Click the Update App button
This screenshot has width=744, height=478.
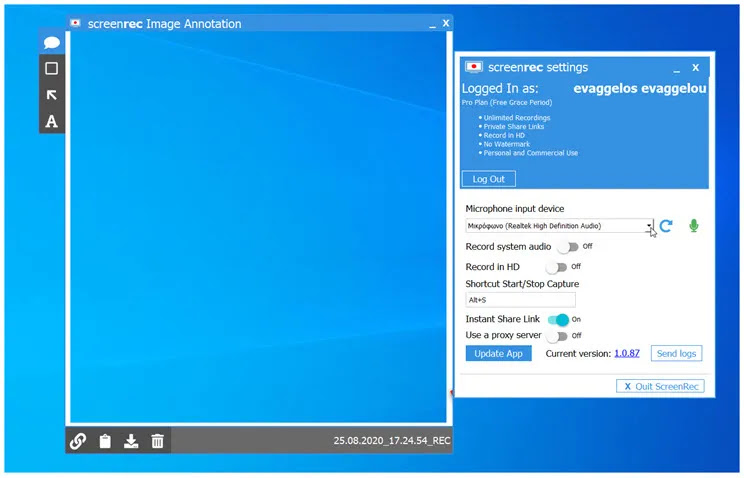498,354
